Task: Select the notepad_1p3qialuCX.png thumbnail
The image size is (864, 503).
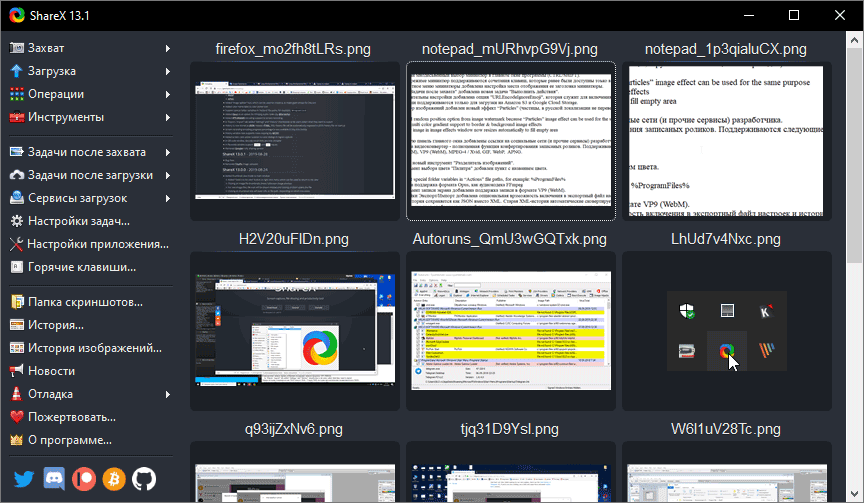Action: [727, 141]
